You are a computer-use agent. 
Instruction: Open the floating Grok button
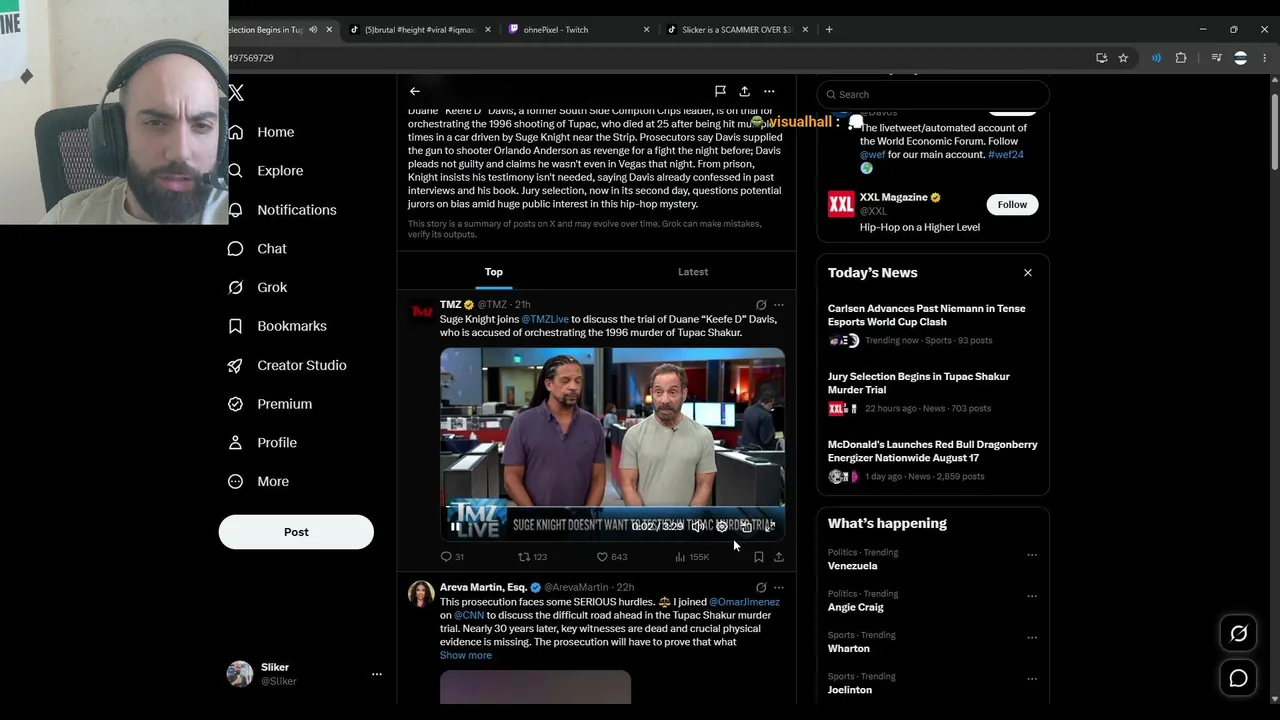tap(1238, 634)
